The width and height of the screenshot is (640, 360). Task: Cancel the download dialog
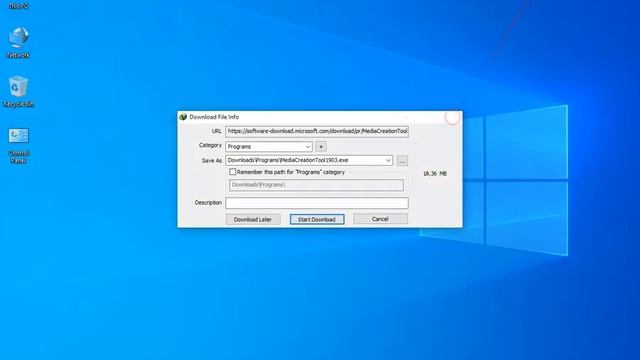[380, 219]
